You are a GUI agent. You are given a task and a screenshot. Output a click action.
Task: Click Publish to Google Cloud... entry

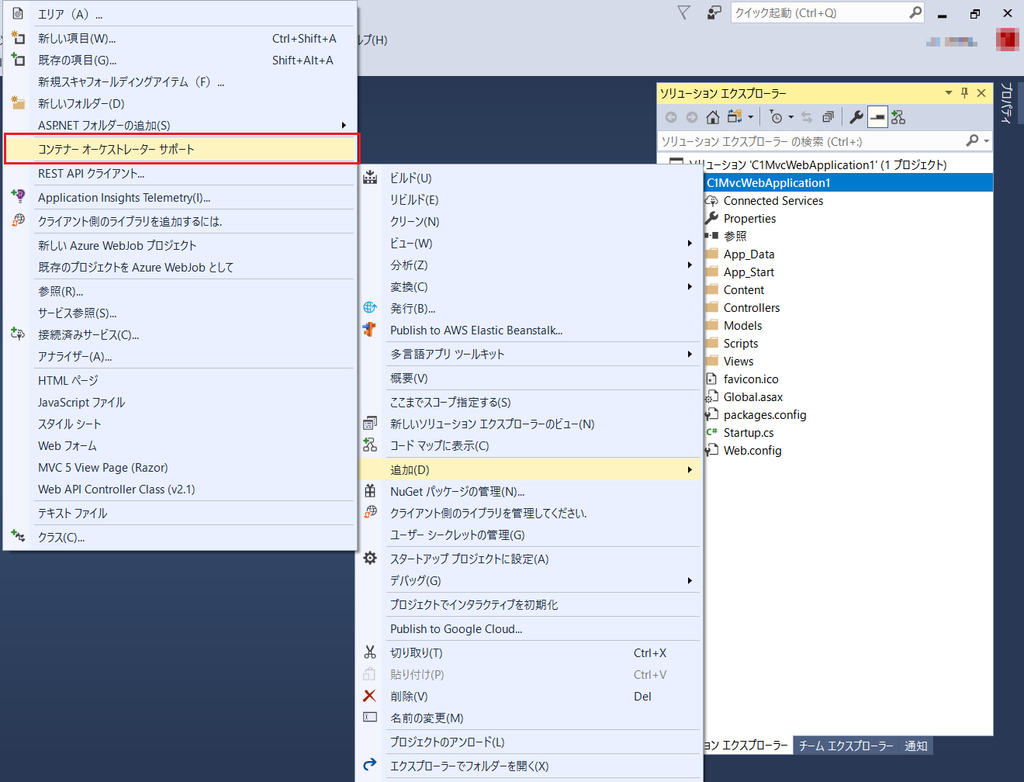(x=530, y=628)
